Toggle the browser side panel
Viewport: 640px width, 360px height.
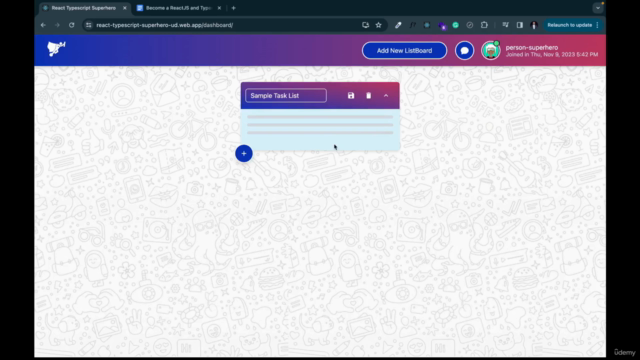coord(520,25)
